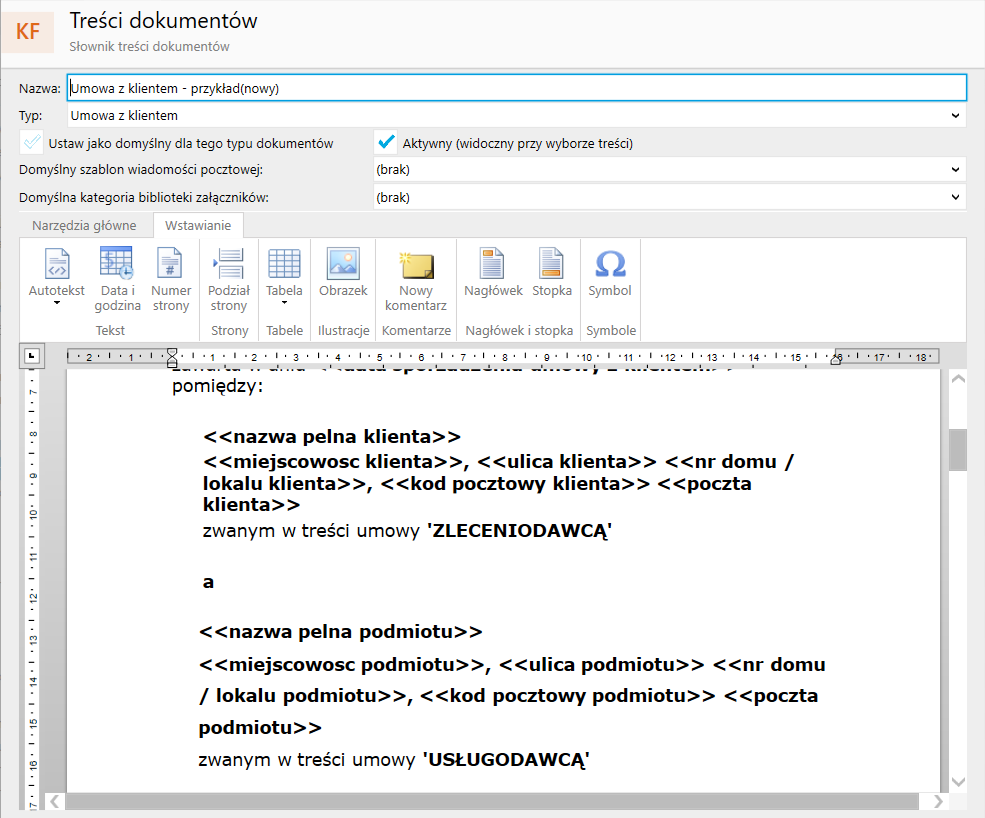Click the vertical scrollbar up arrow
This screenshot has height=818, width=985.
point(958,379)
